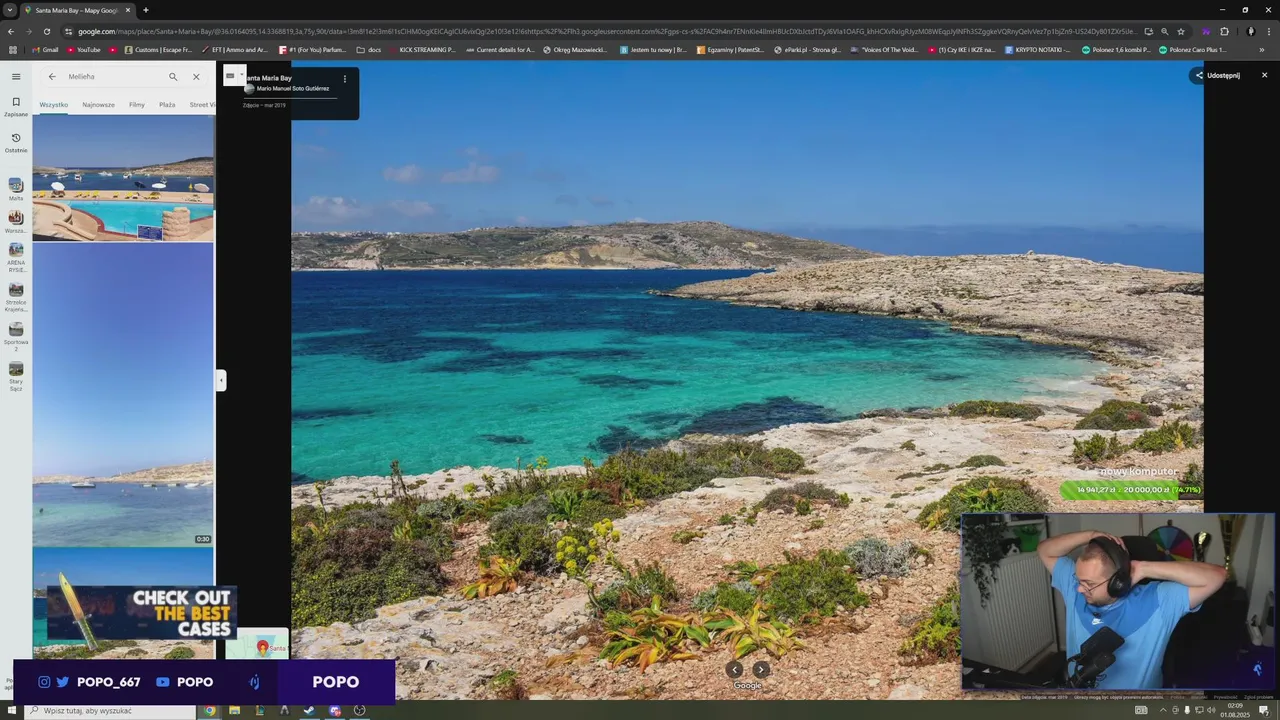The width and height of the screenshot is (1280, 720).
Task: Open the ARENA RYSIE recent place shortcut
Action: point(16,257)
